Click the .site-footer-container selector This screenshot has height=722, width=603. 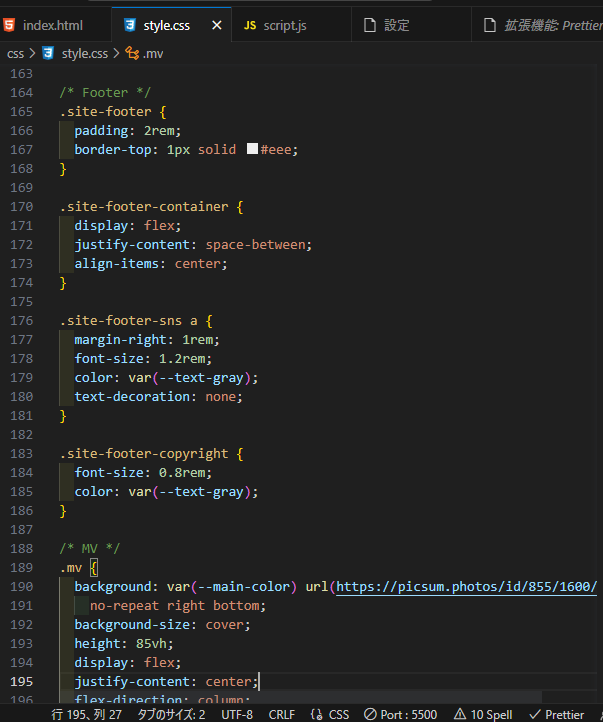pyautogui.click(x=144, y=207)
